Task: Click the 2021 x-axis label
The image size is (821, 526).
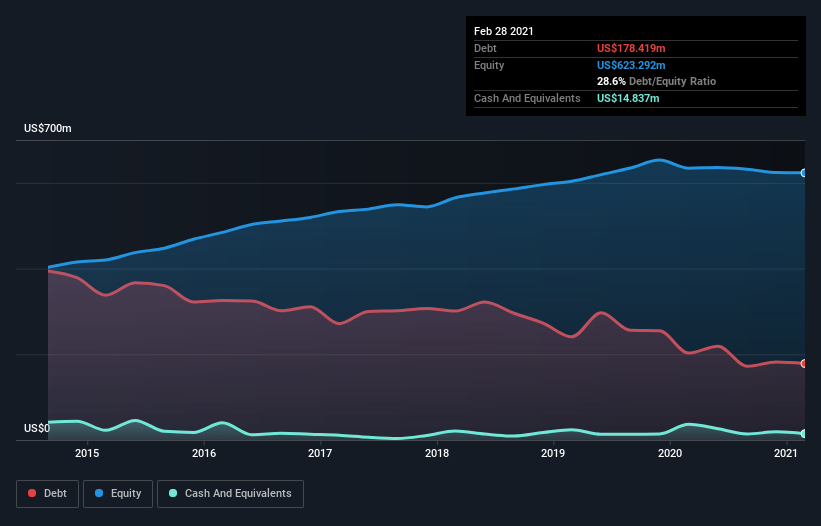Action: 786,453
